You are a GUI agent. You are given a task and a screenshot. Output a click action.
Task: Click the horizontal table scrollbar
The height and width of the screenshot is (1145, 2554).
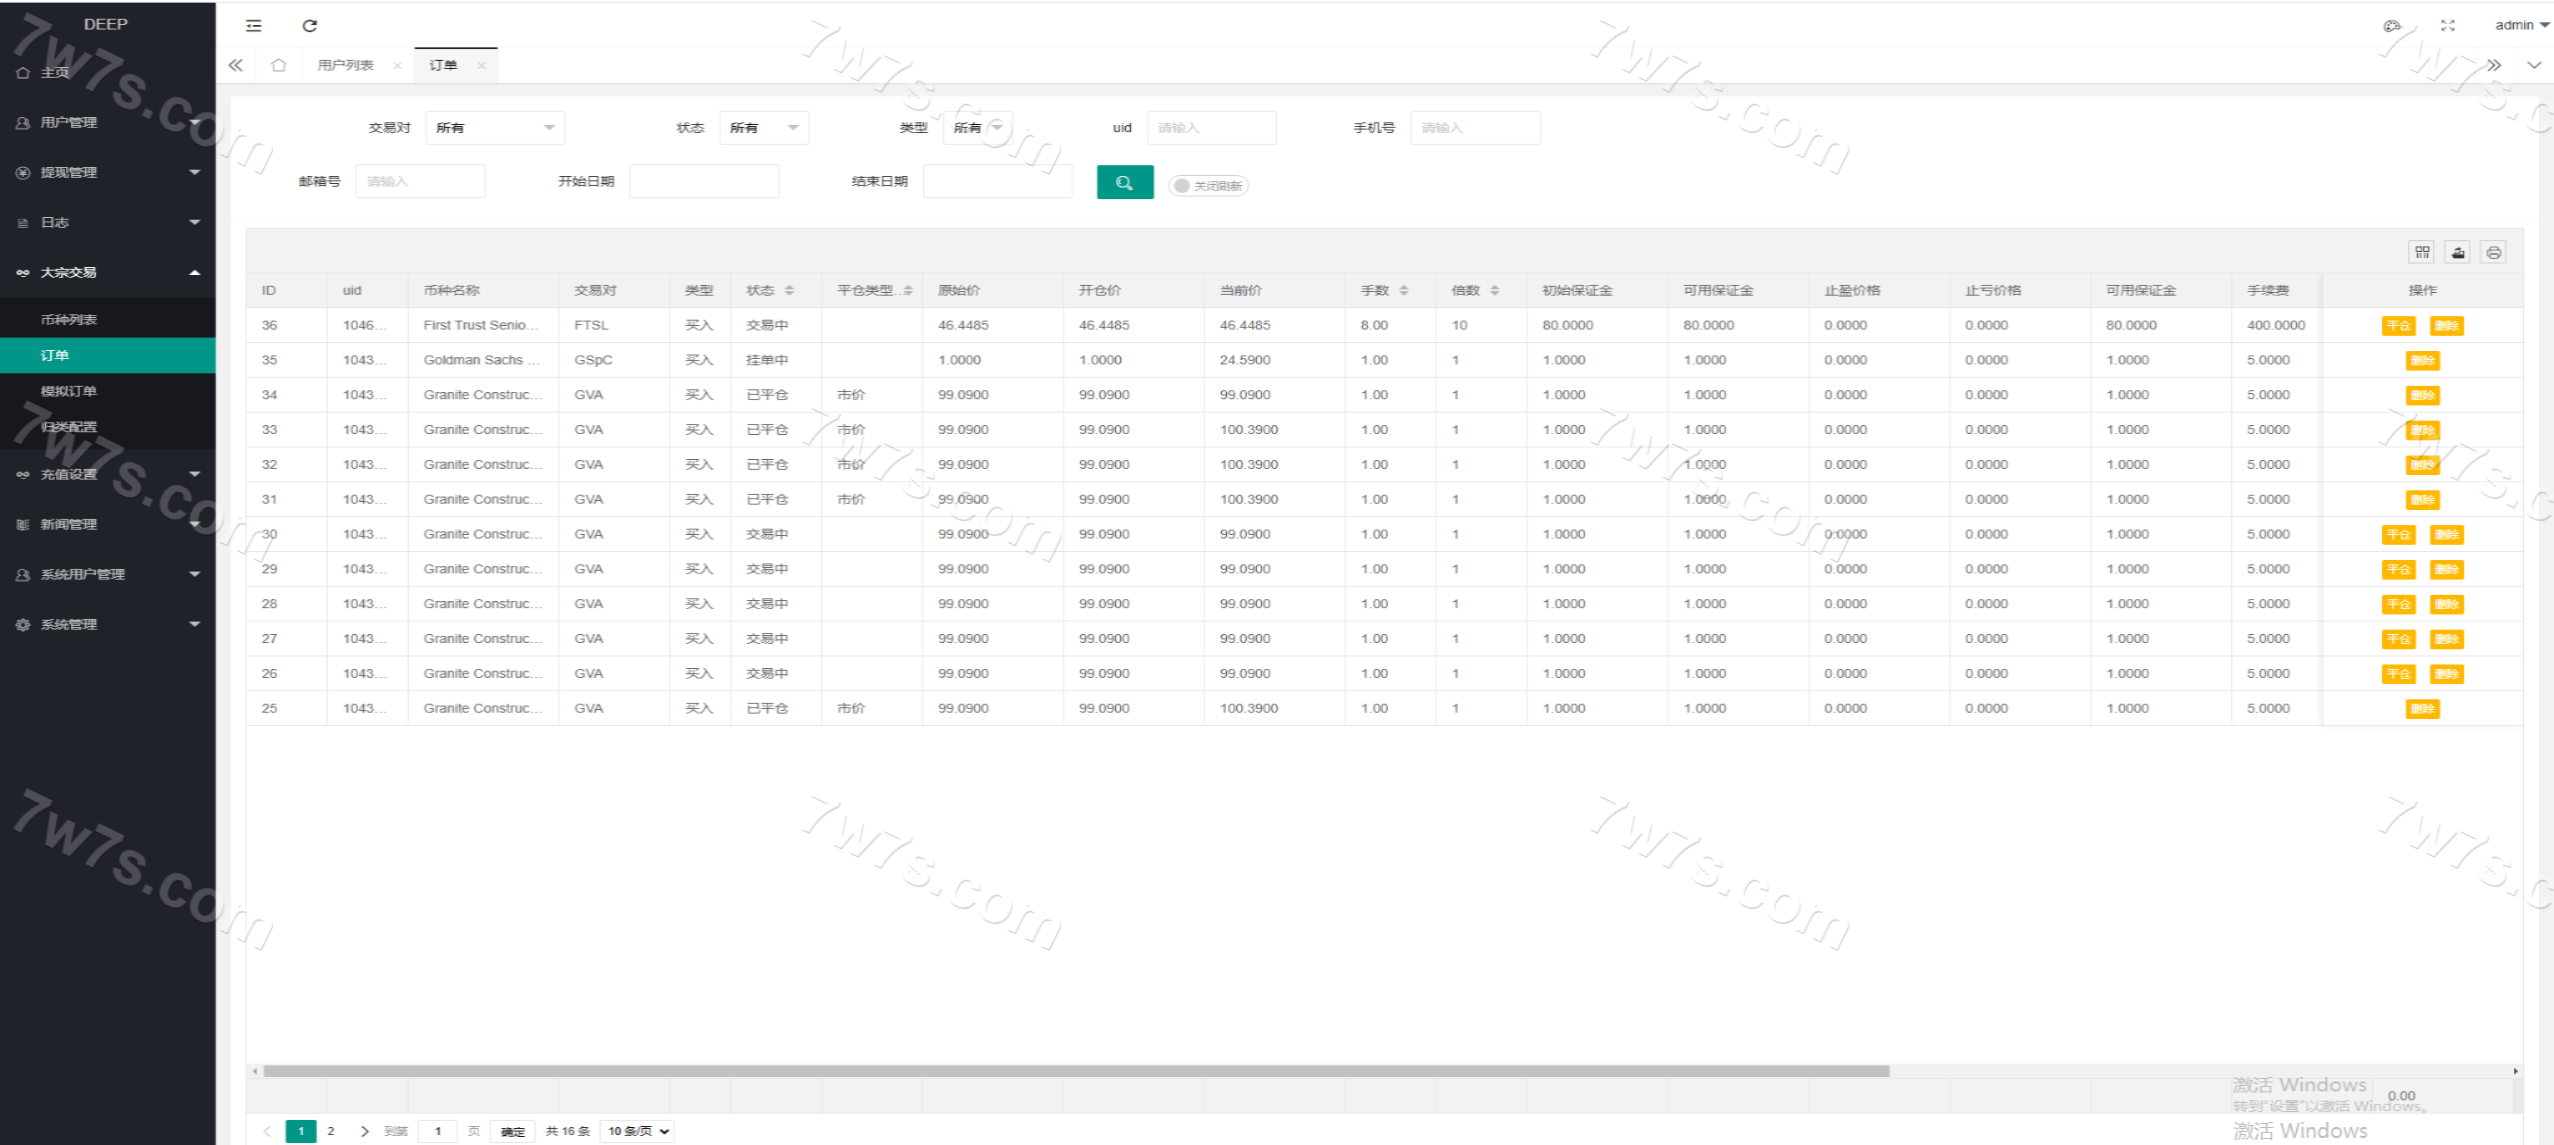1075,1071
